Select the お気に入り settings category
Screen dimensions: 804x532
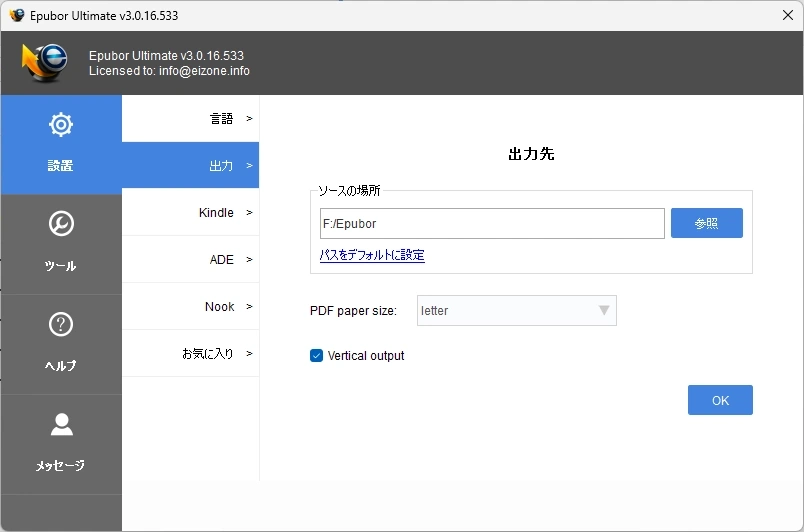191,354
